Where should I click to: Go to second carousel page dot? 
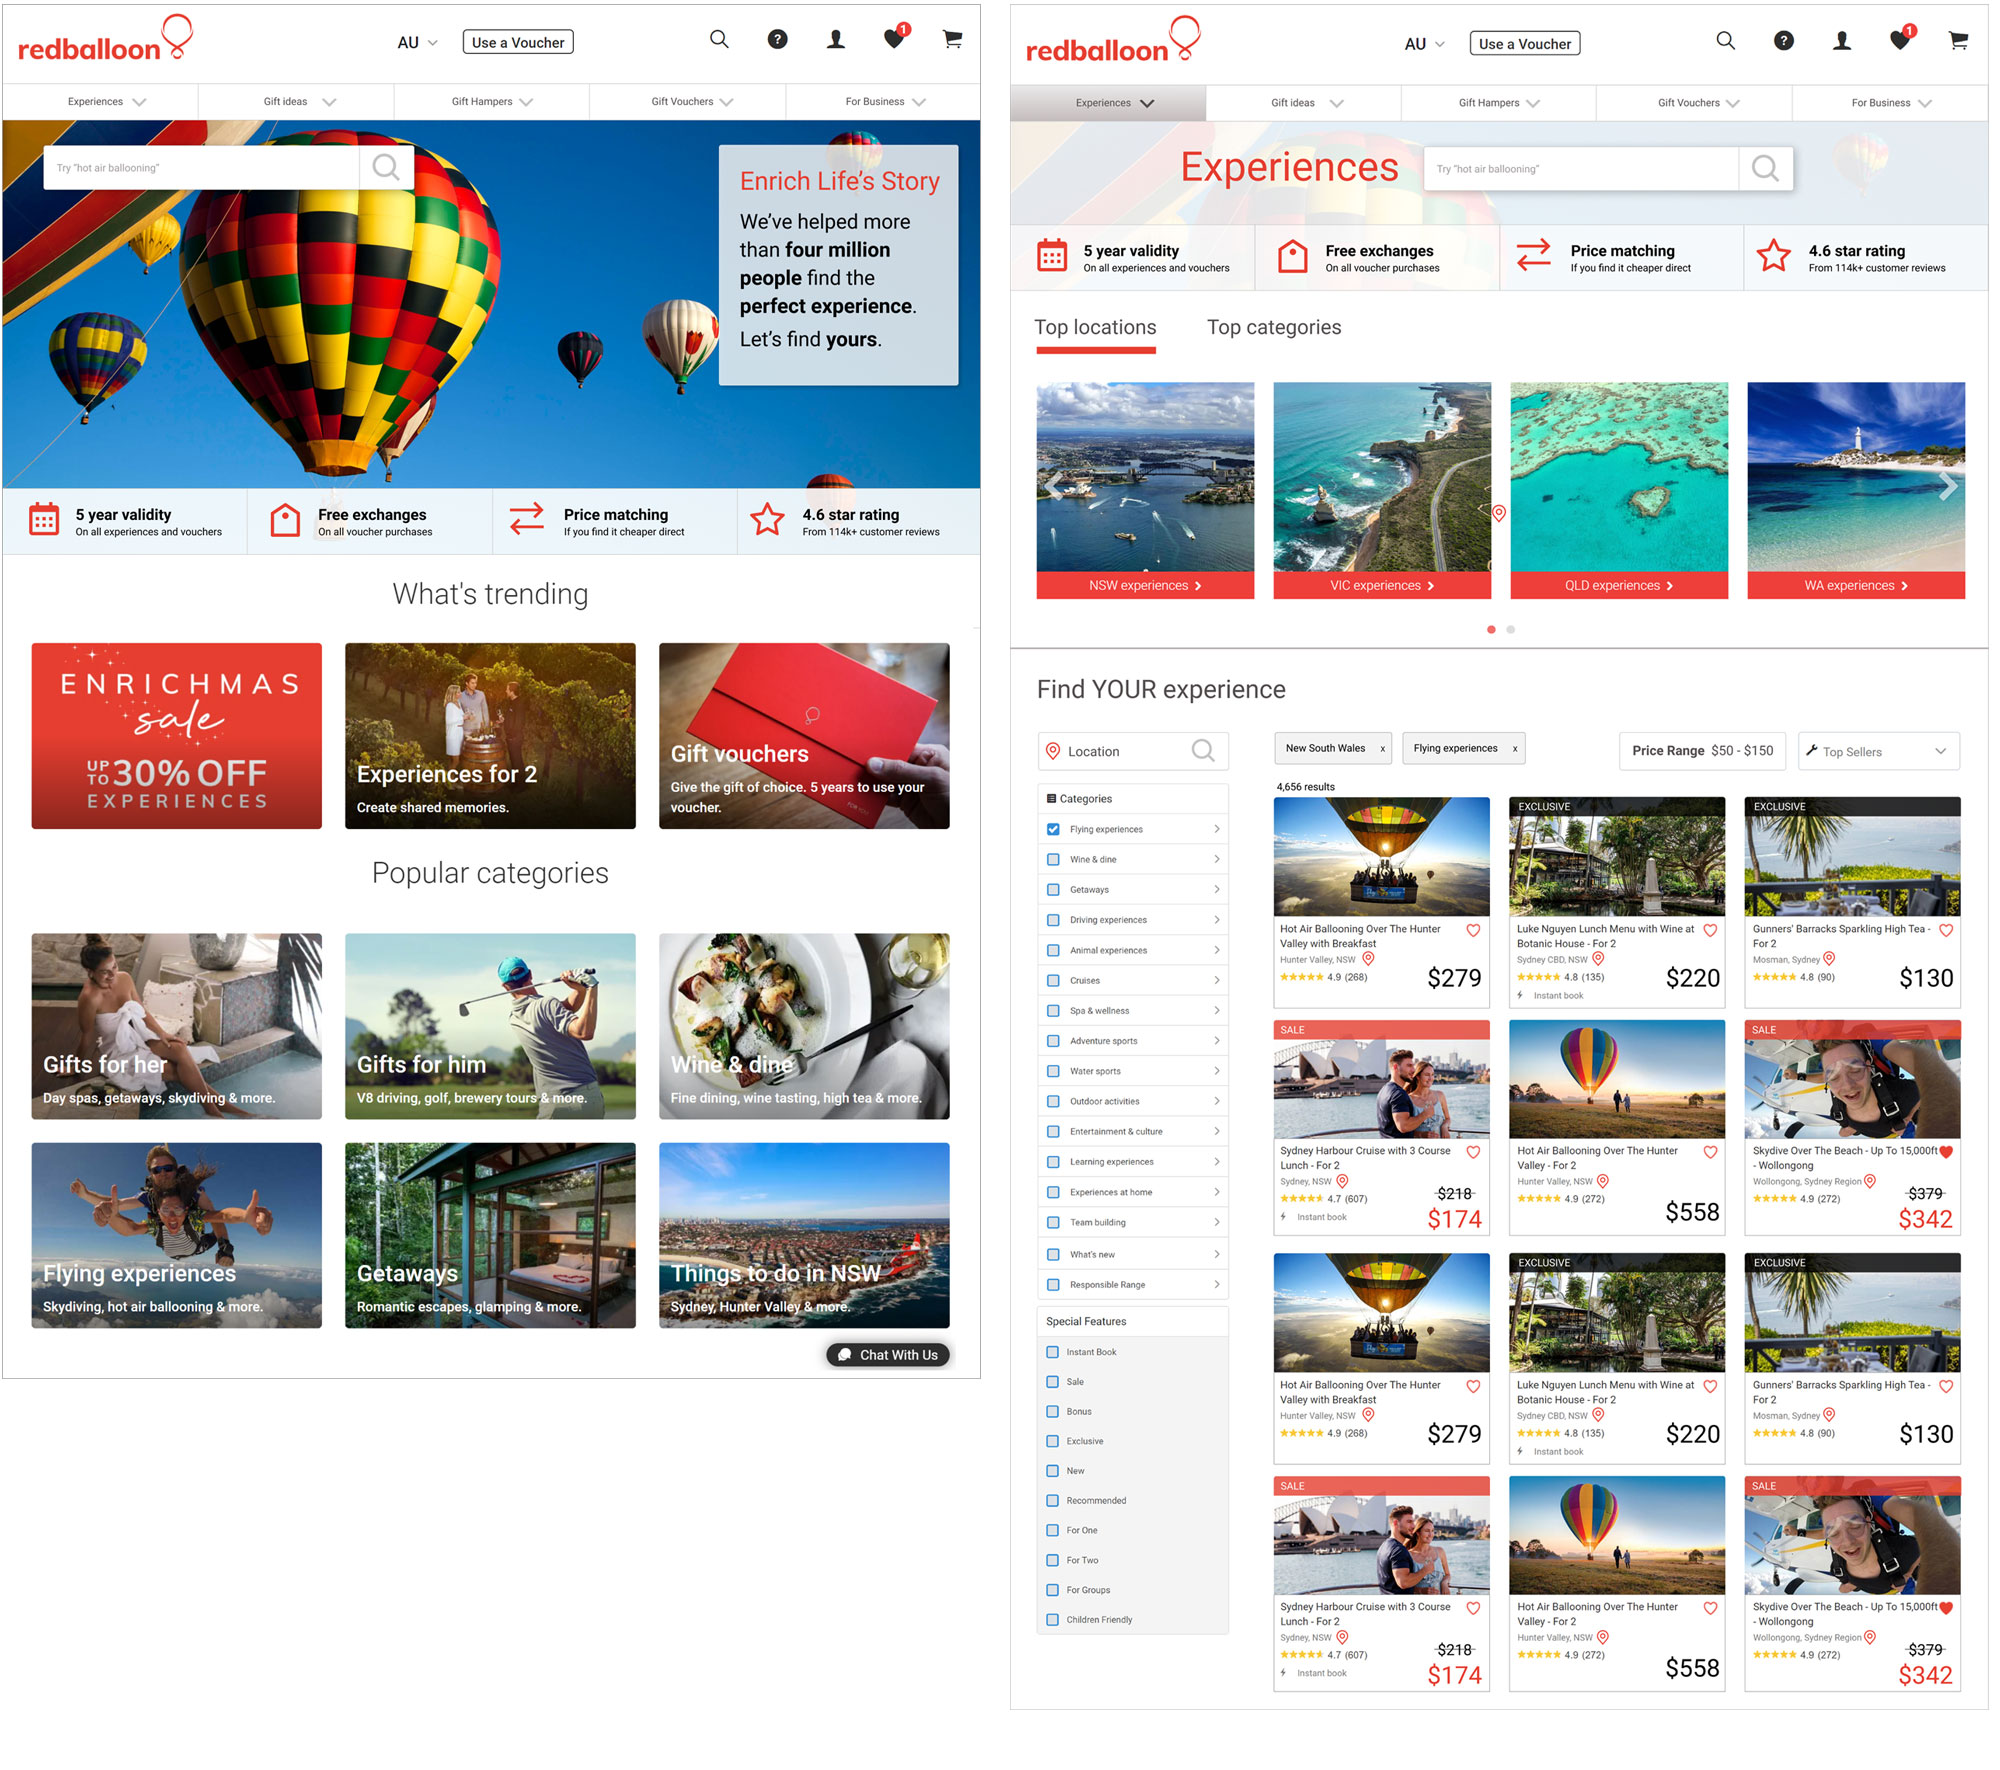[1510, 629]
